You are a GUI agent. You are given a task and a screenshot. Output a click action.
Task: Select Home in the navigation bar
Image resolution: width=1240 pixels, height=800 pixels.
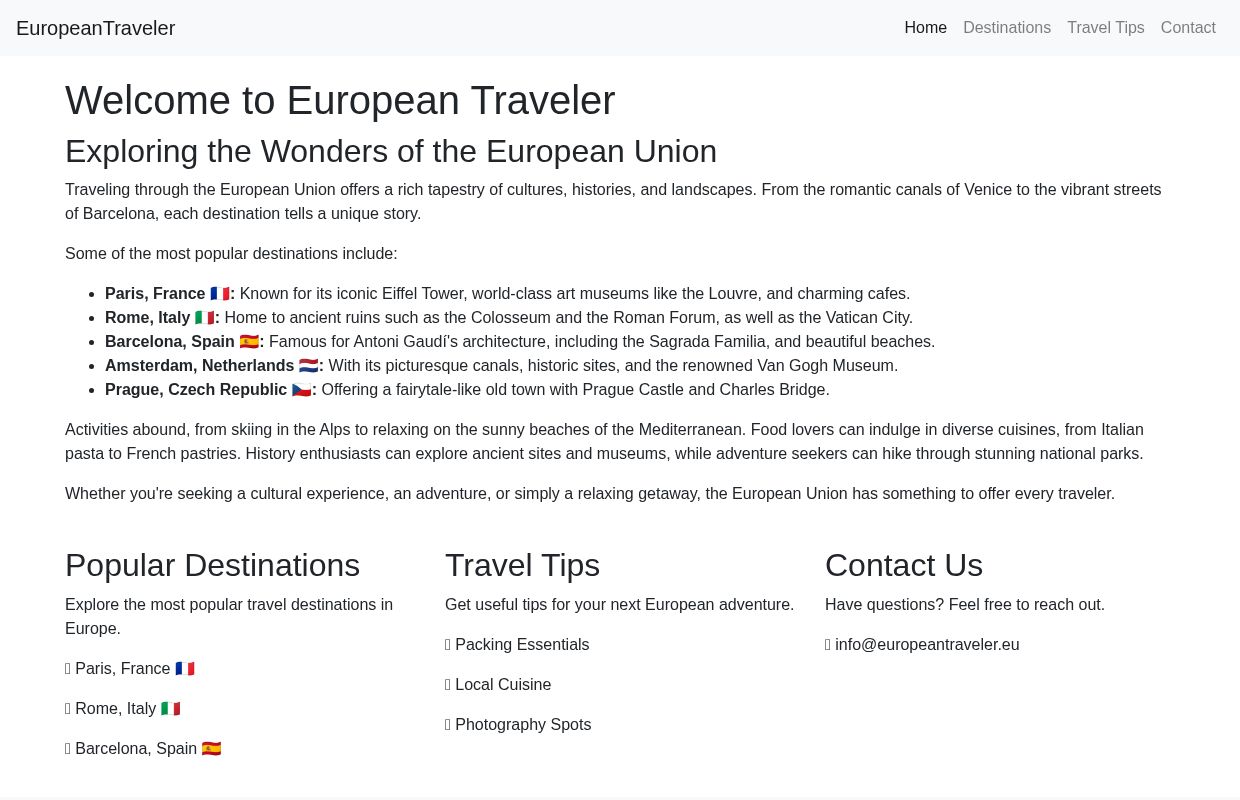click(925, 27)
